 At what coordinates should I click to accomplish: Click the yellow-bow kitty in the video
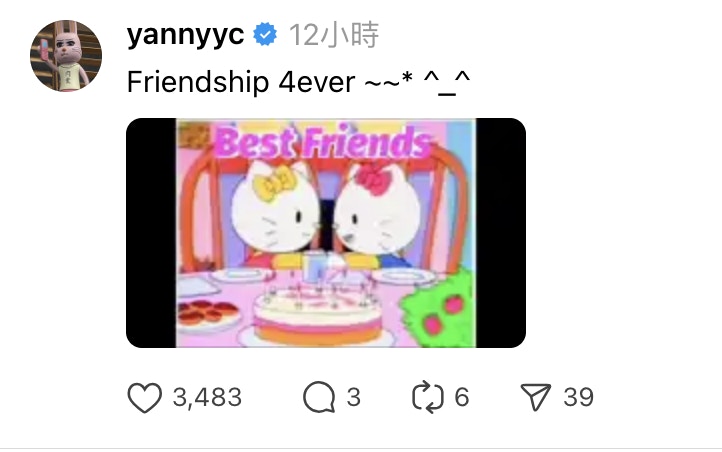click(x=275, y=213)
